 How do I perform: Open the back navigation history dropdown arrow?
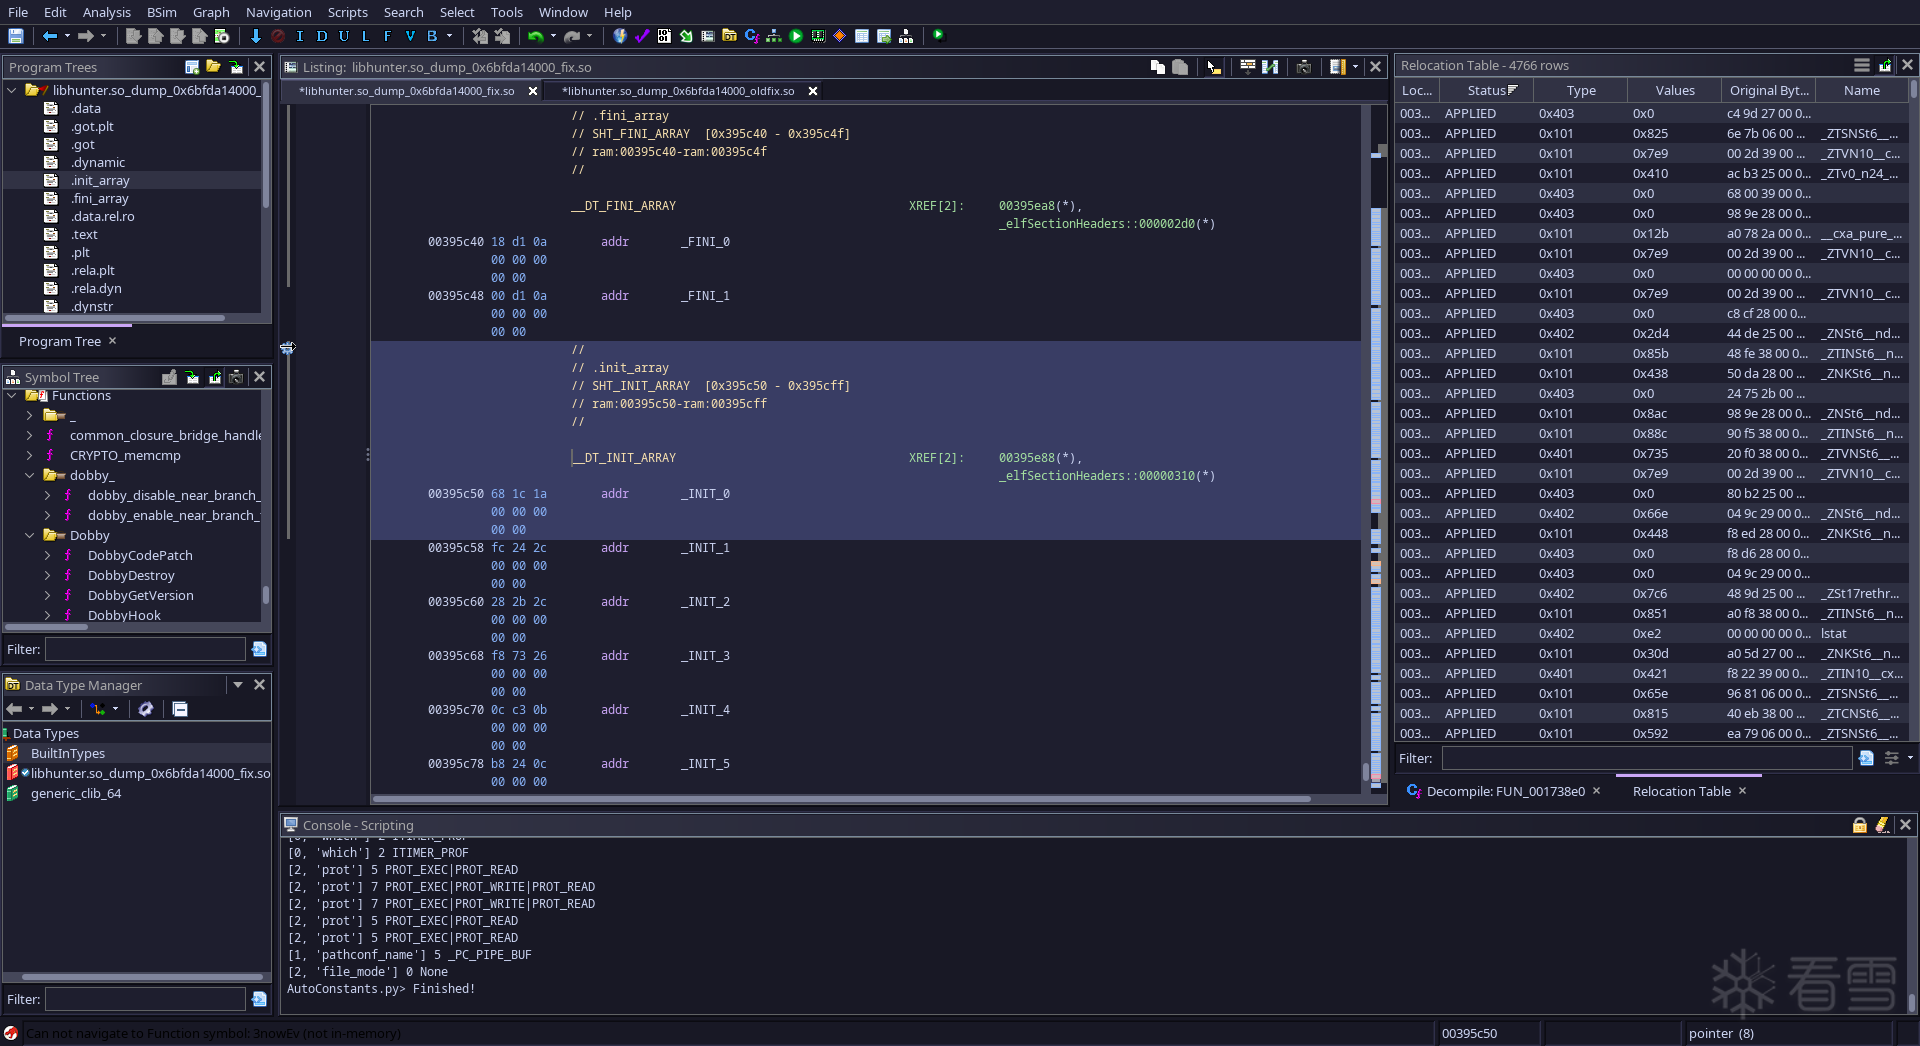(67, 36)
